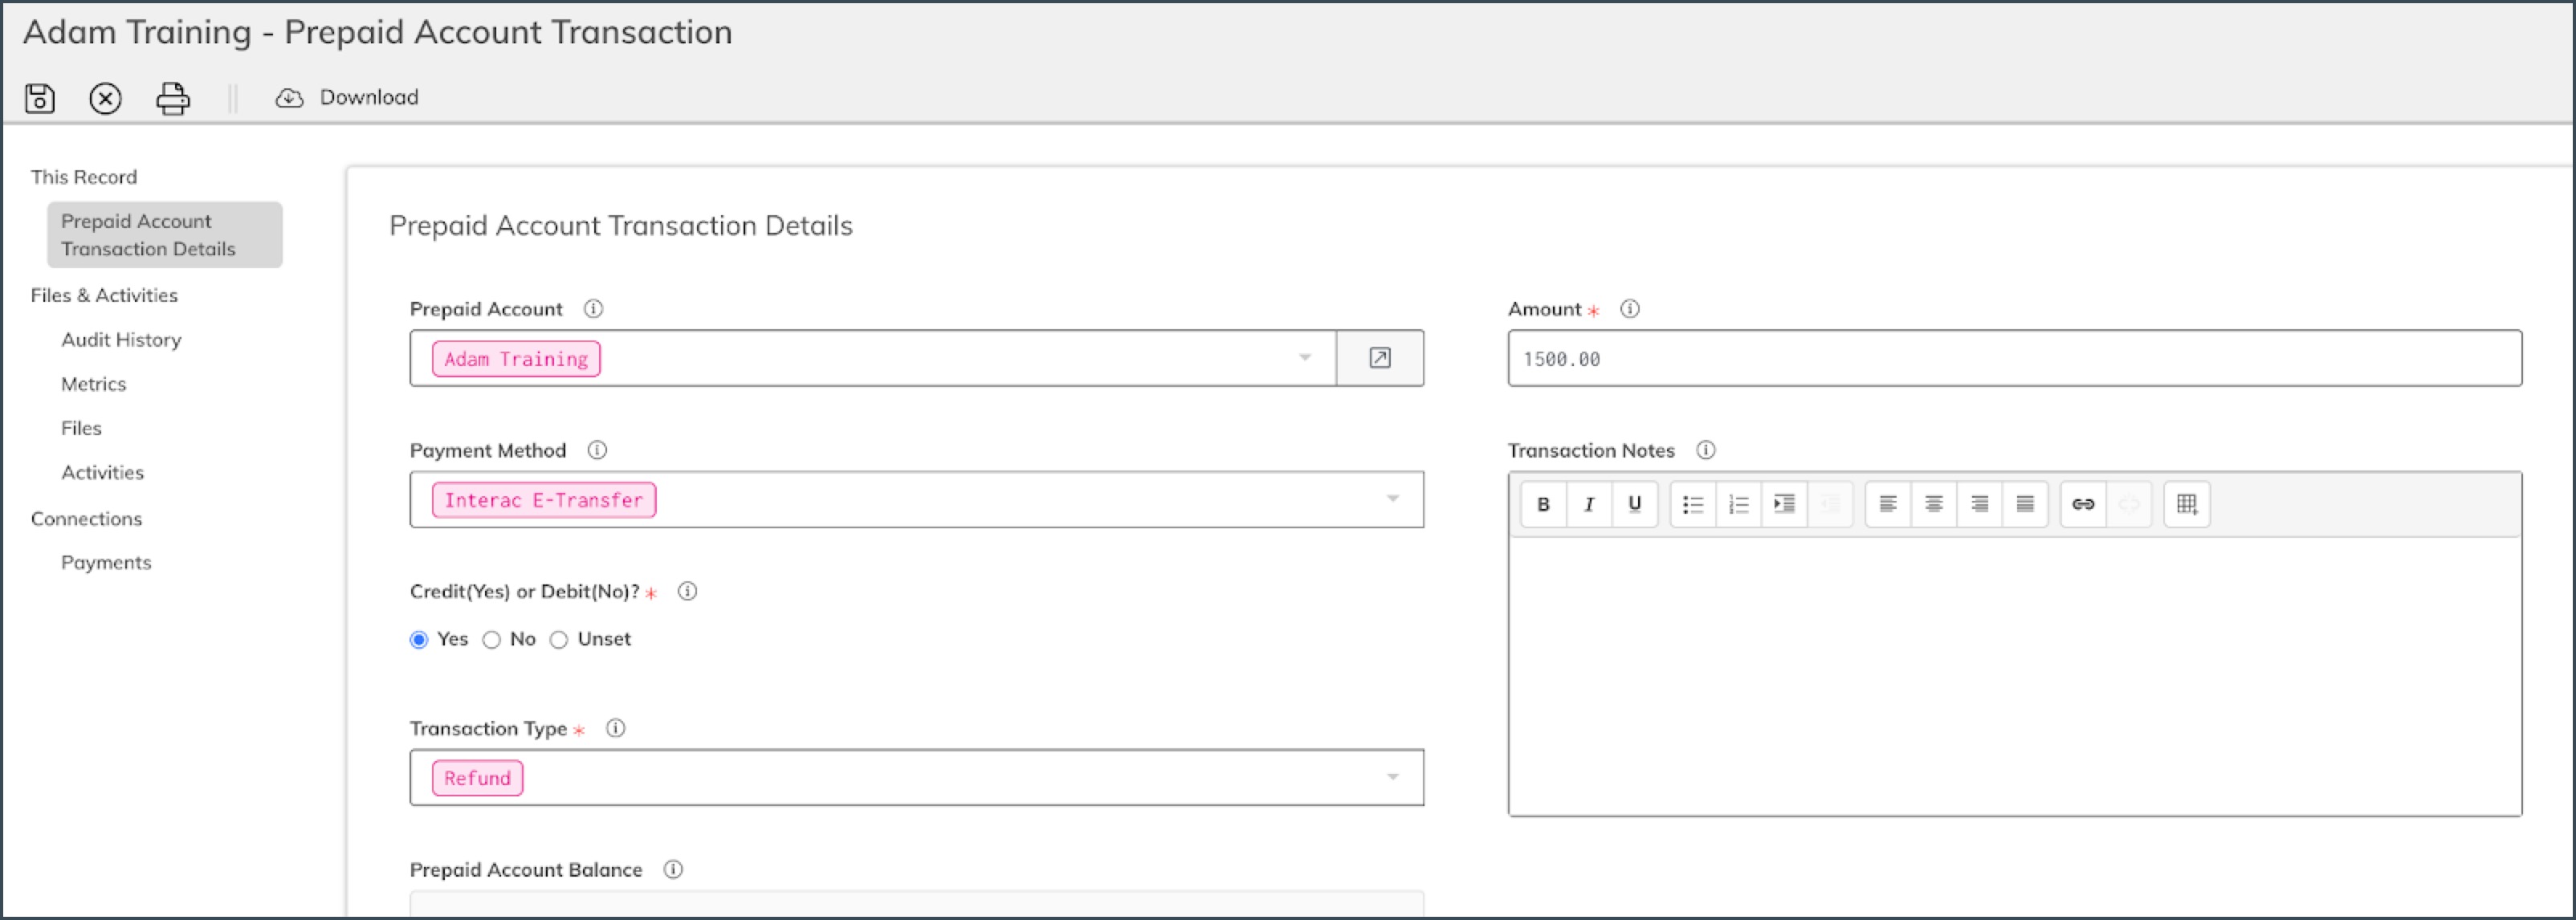Screen dimensions: 2576x920
Task: Insert bulleted list in notes
Action: pos(1693,504)
